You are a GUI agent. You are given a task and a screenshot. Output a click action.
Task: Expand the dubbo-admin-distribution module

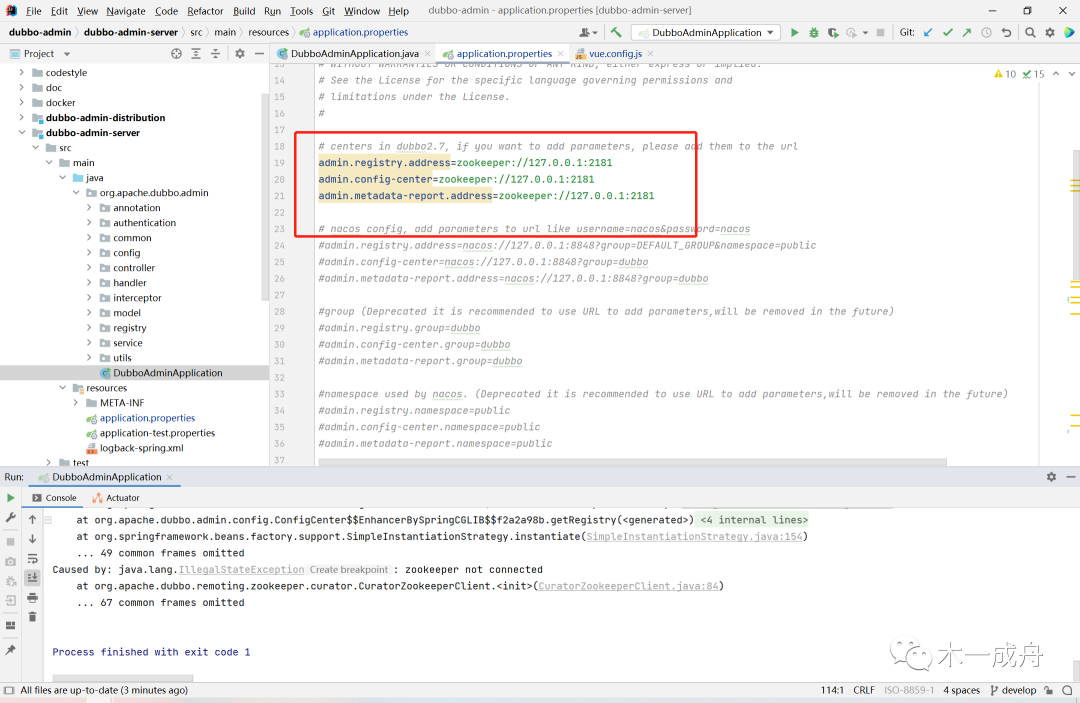point(22,118)
